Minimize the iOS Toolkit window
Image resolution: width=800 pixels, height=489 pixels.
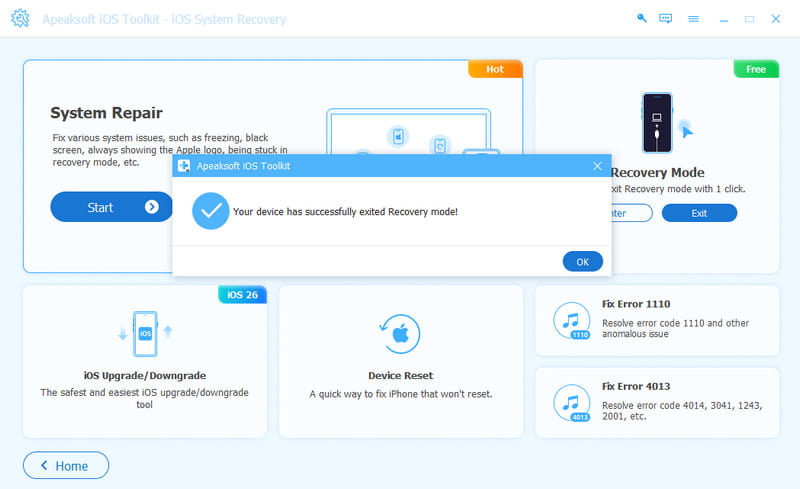point(723,19)
